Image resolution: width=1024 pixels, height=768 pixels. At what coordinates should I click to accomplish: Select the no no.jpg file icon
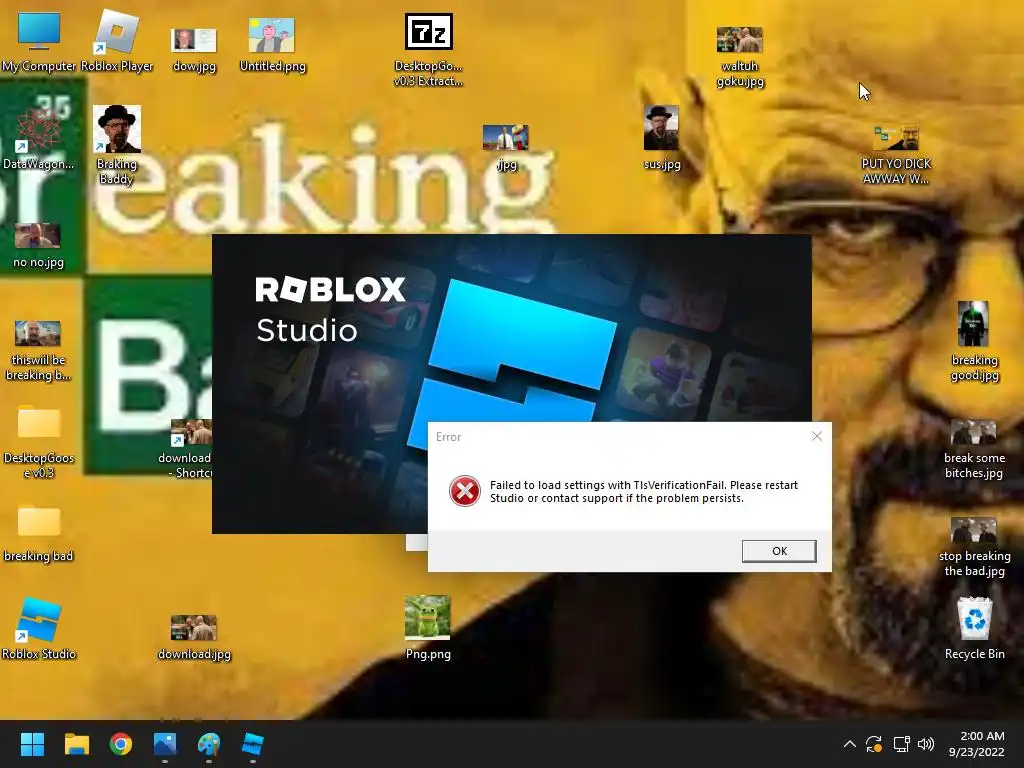(38, 246)
